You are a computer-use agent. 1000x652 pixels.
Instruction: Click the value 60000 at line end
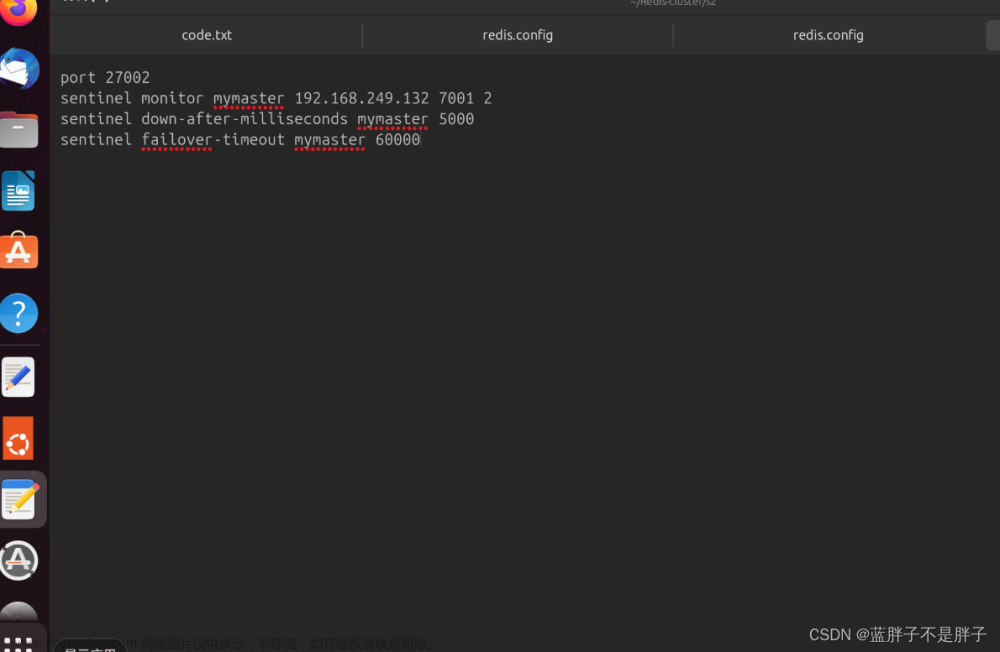coord(397,140)
